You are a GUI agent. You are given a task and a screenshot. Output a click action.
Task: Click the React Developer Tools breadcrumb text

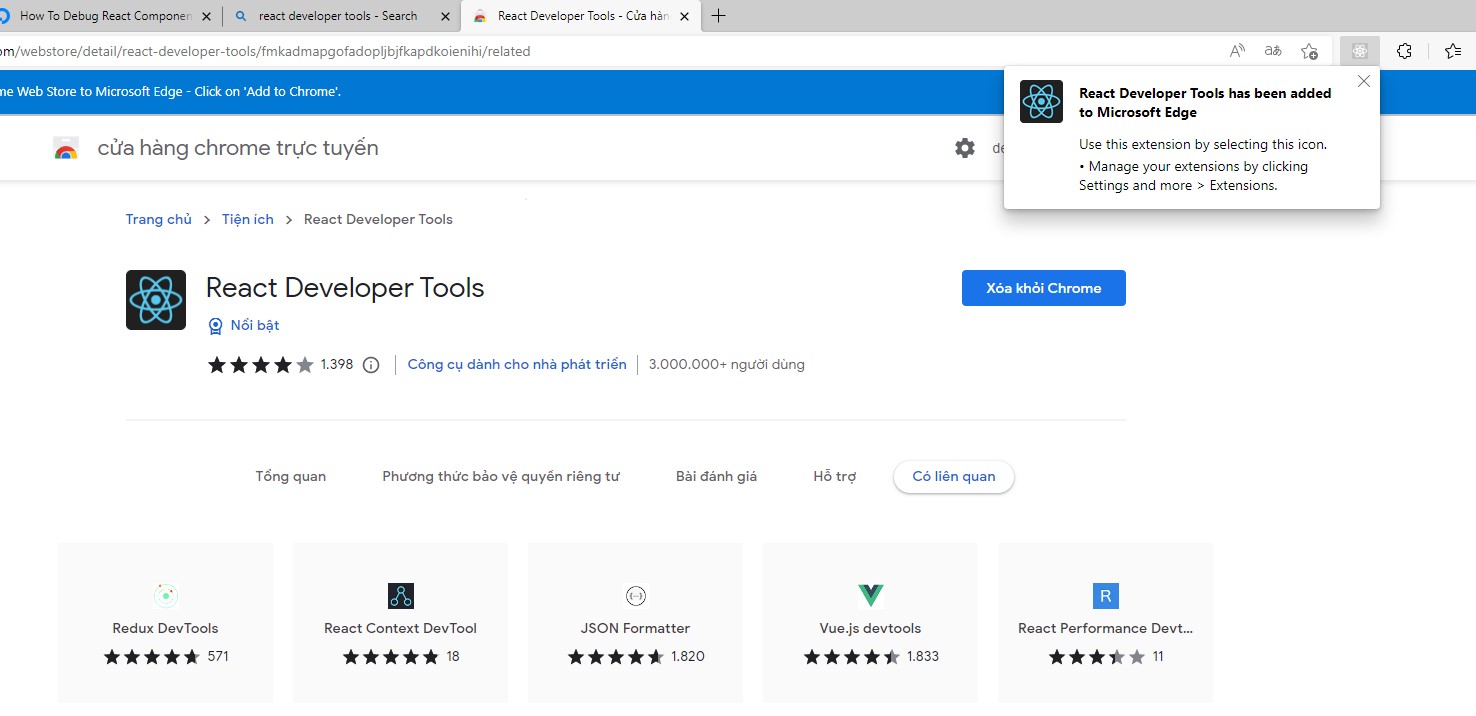[378, 219]
